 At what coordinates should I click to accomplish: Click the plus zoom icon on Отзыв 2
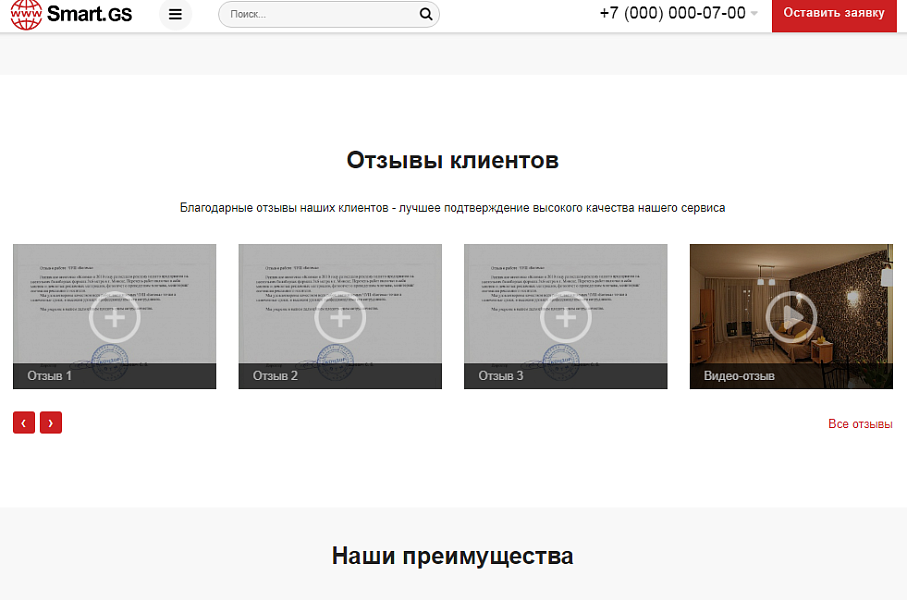[340, 317]
